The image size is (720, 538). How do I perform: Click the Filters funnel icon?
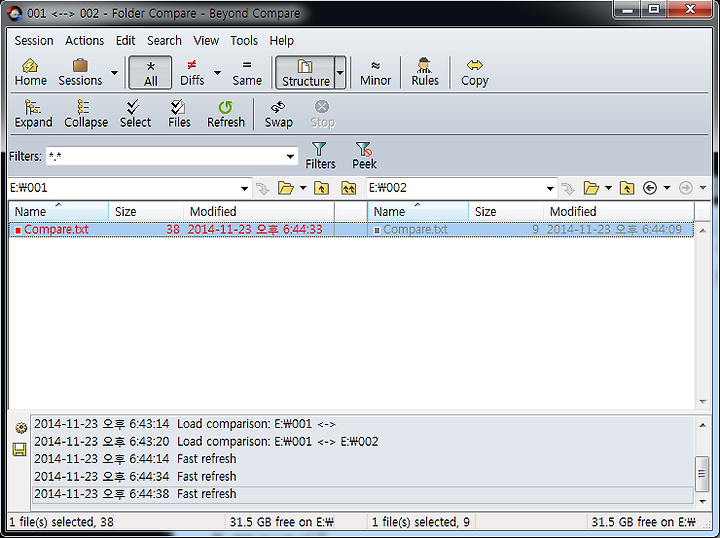coord(320,156)
